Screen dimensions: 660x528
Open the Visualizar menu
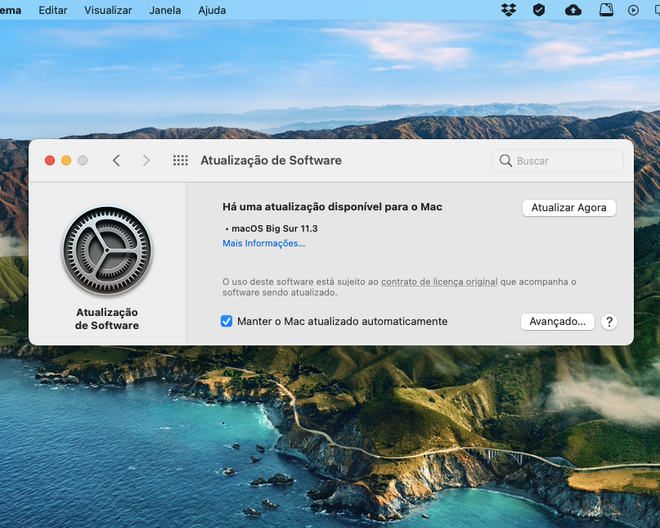(x=108, y=10)
